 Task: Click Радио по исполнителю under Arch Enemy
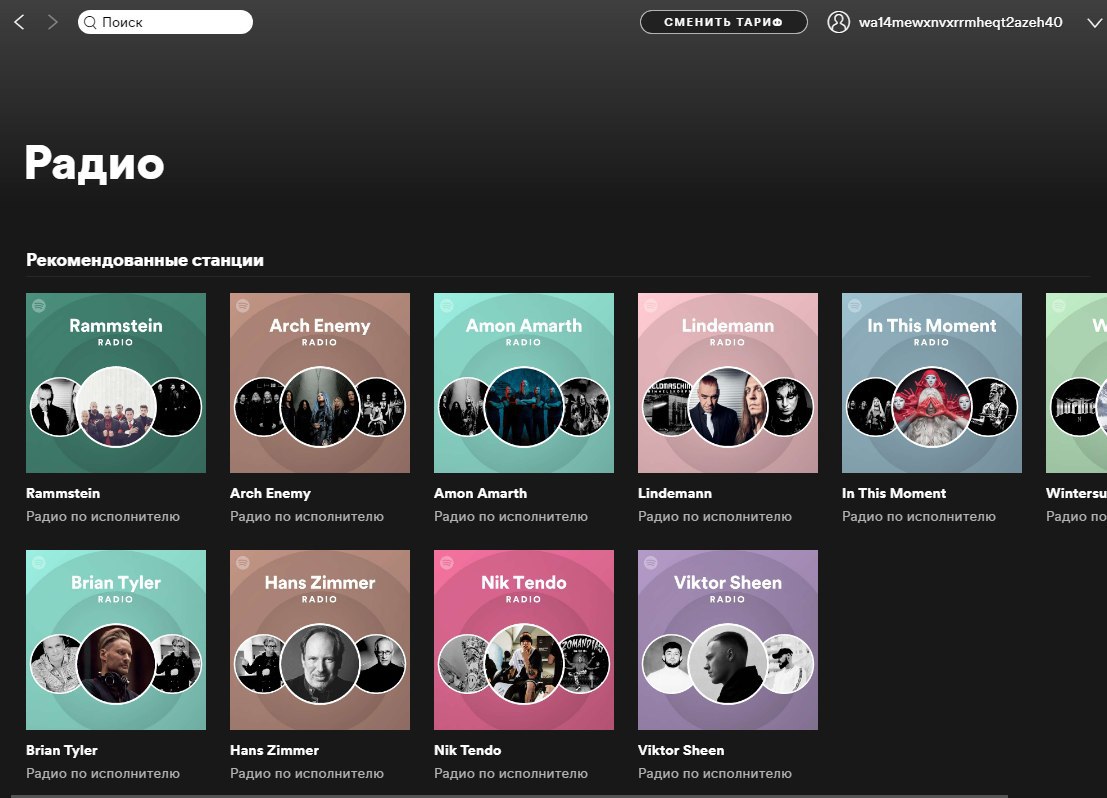pyautogui.click(x=307, y=516)
